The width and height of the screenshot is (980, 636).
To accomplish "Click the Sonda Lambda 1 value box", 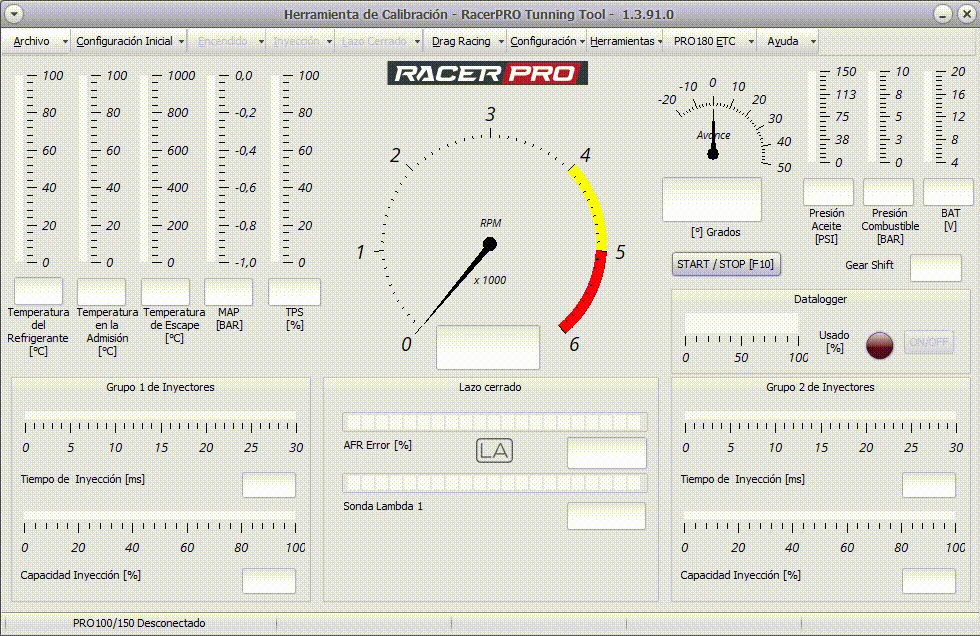I will click(606, 516).
